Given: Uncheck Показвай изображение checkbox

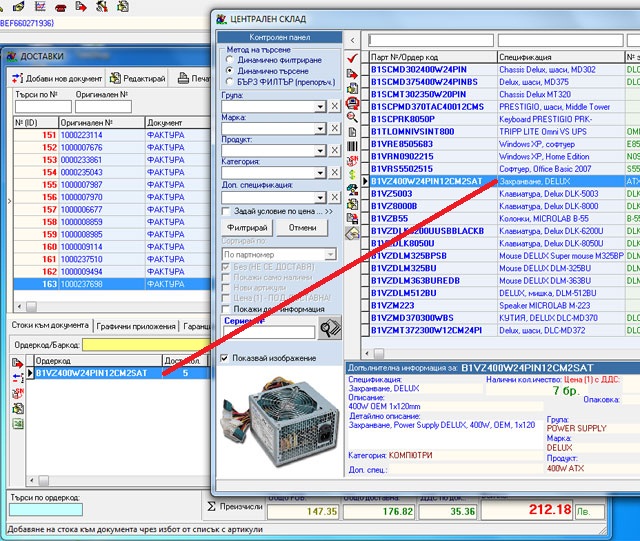Looking at the screenshot, I should point(224,358).
